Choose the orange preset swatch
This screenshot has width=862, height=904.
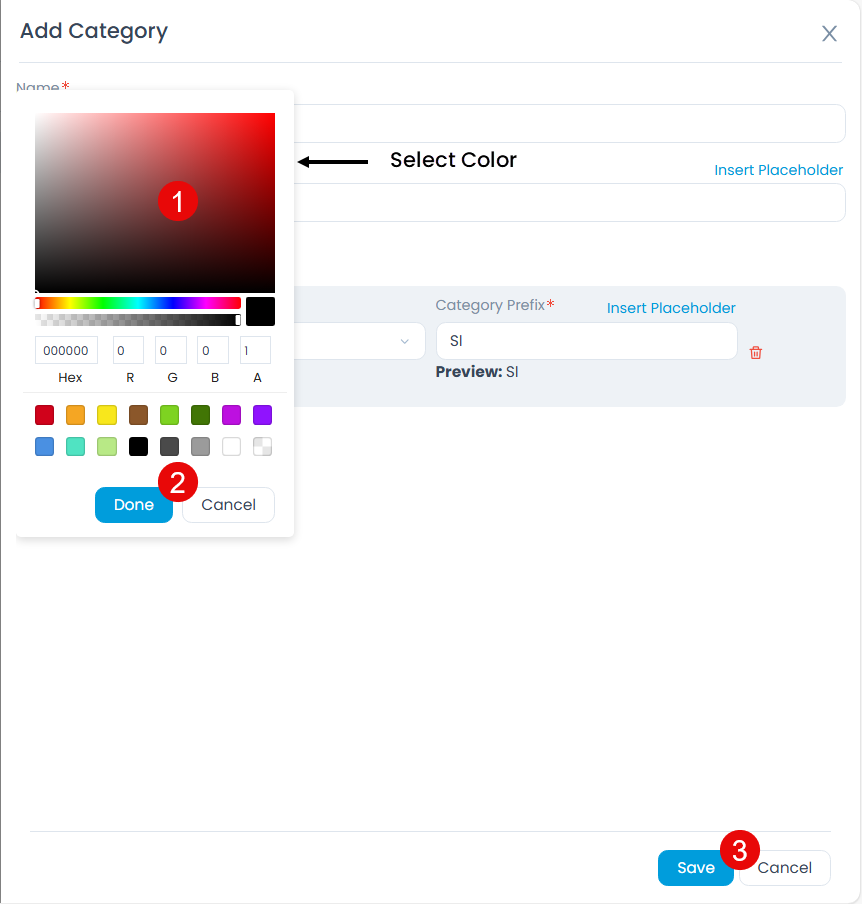point(75,415)
